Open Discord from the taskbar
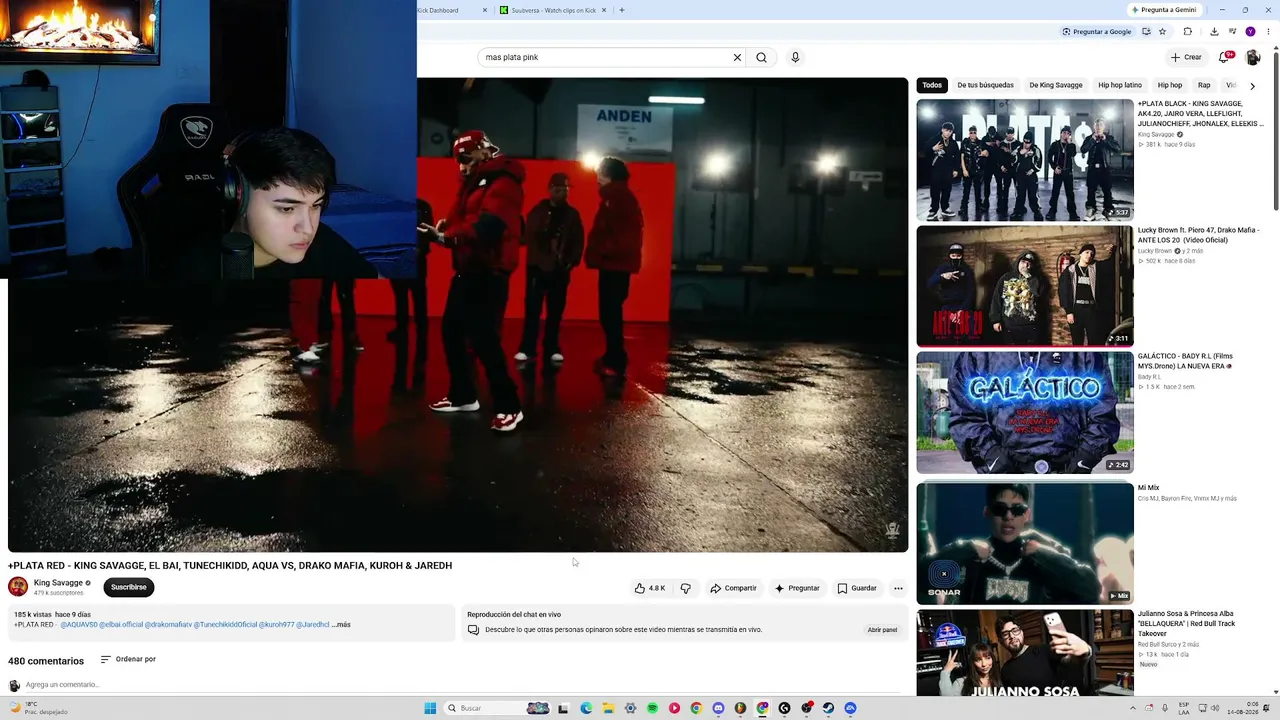Screen dimensions: 1280x720 click(x=718, y=708)
